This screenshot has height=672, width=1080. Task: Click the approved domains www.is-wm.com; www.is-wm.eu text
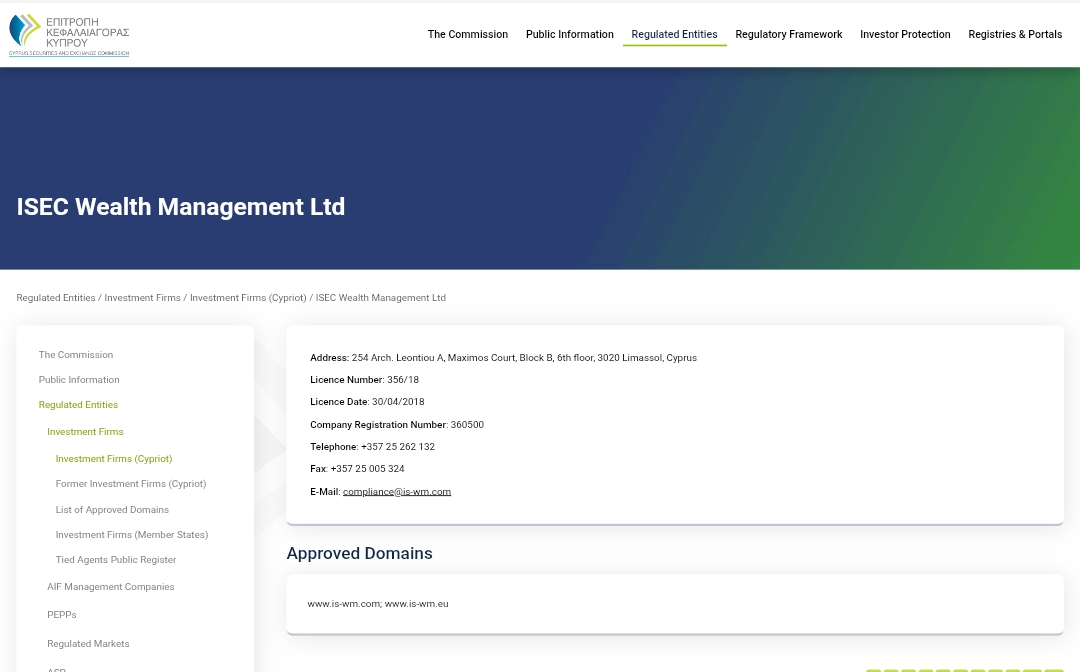pyautogui.click(x=378, y=604)
